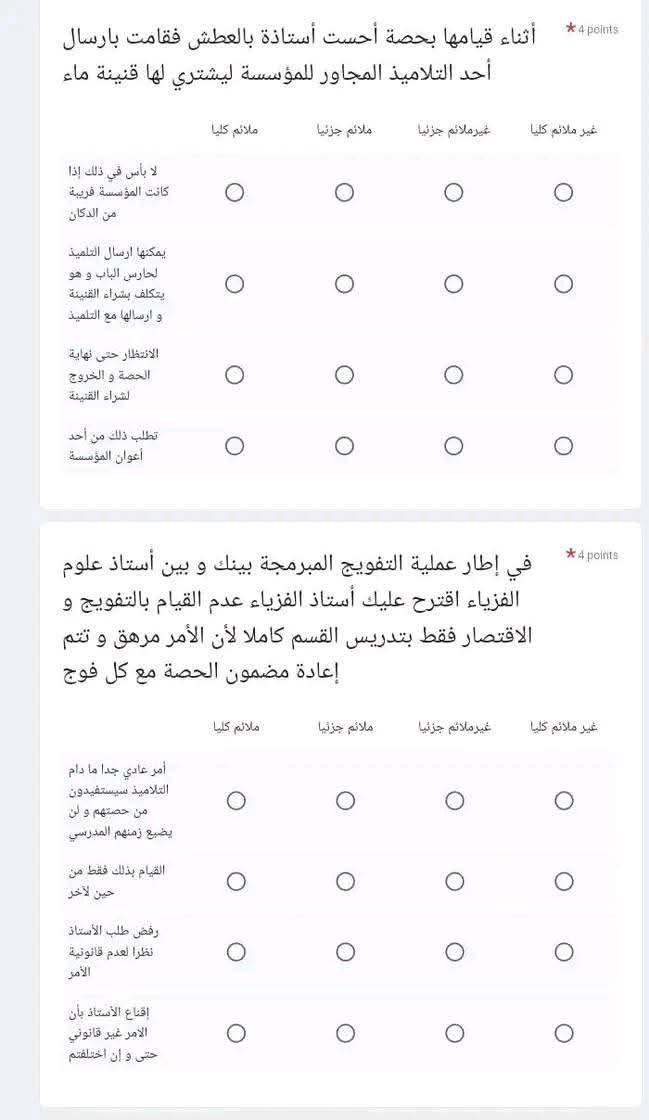The image size is (649, 1120).
Task: Choose 'ملائم كليا' for 'الانتظار حتى نهاية الحصة'
Action: pos(235,375)
